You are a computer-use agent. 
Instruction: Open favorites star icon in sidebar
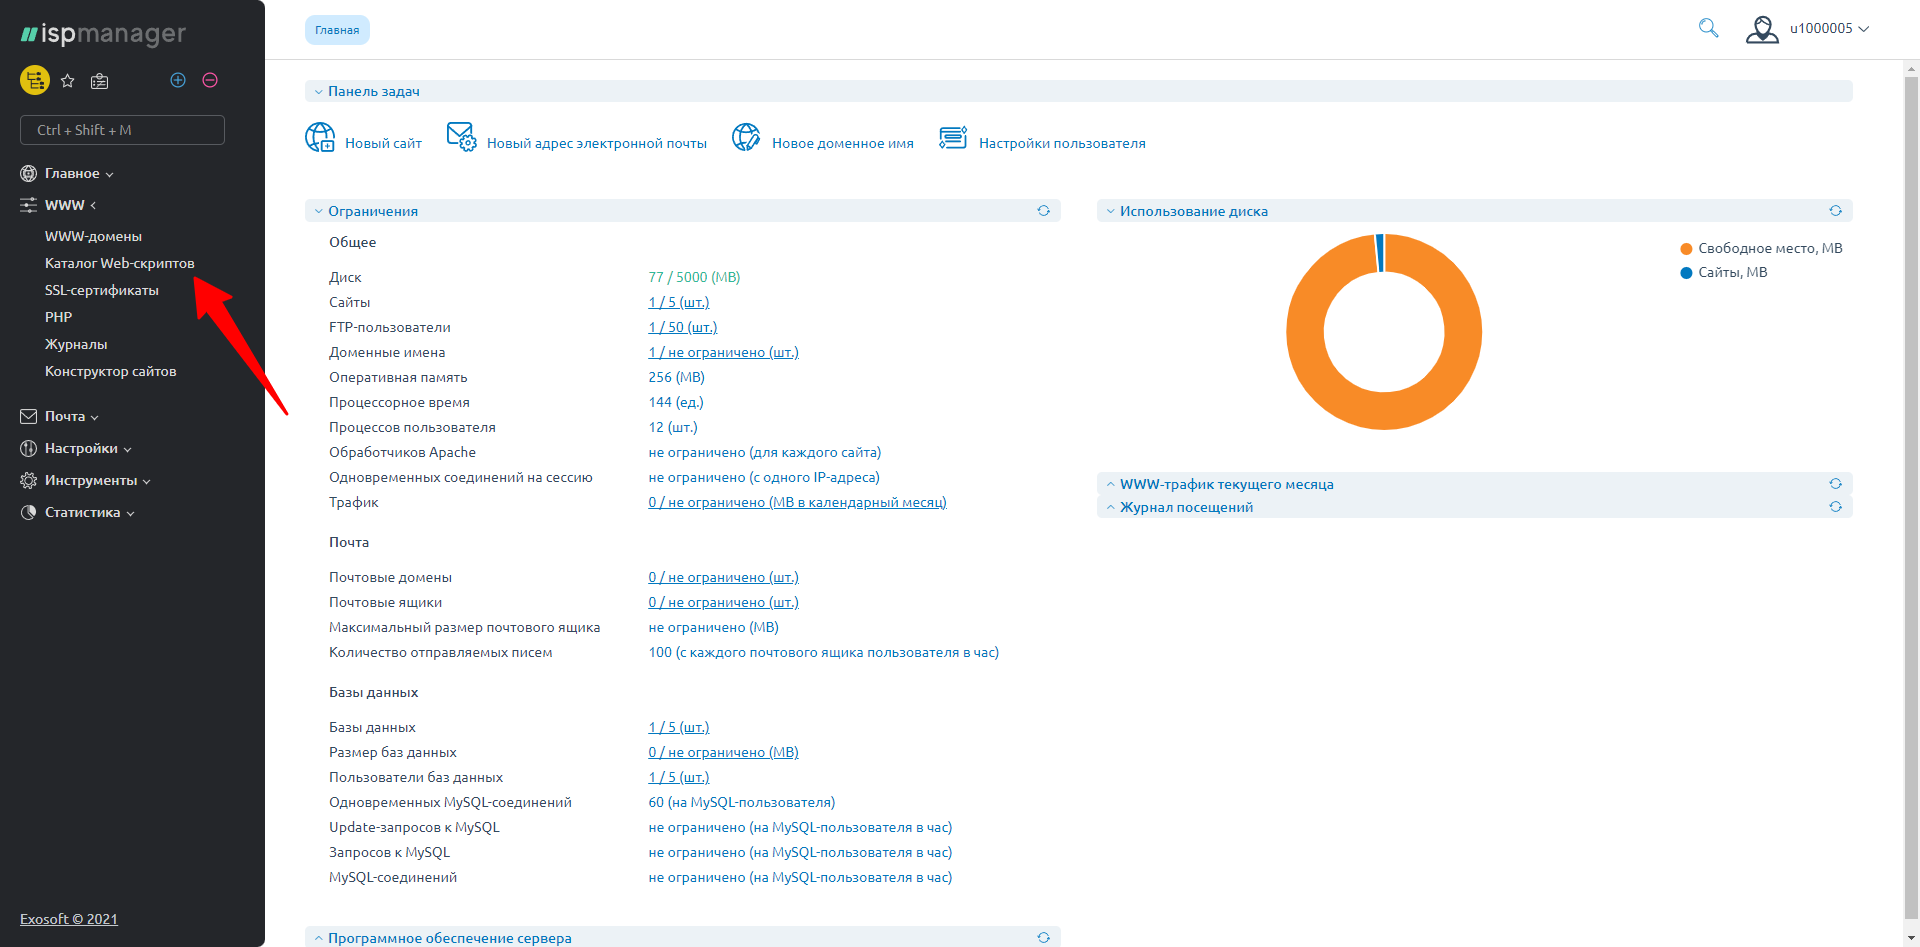point(68,81)
